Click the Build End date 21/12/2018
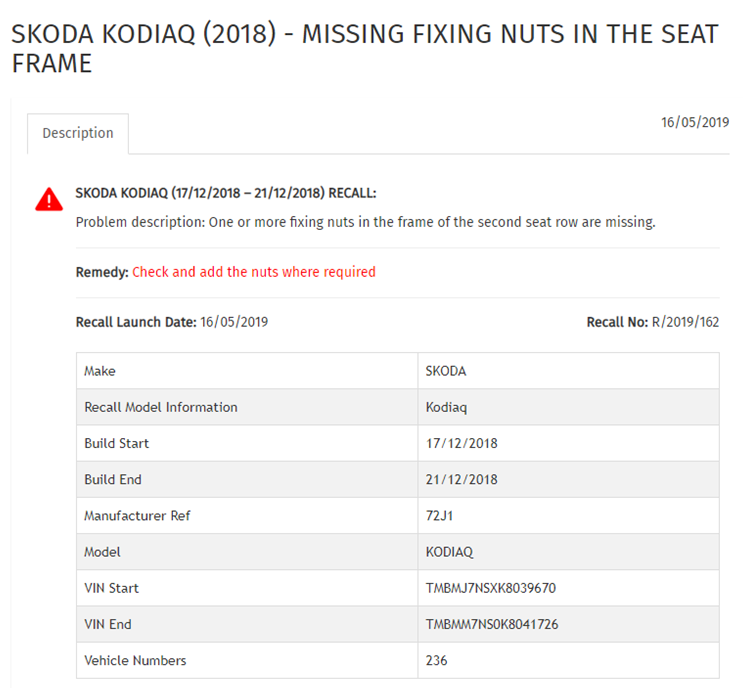The image size is (743, 688). (462, 480)
